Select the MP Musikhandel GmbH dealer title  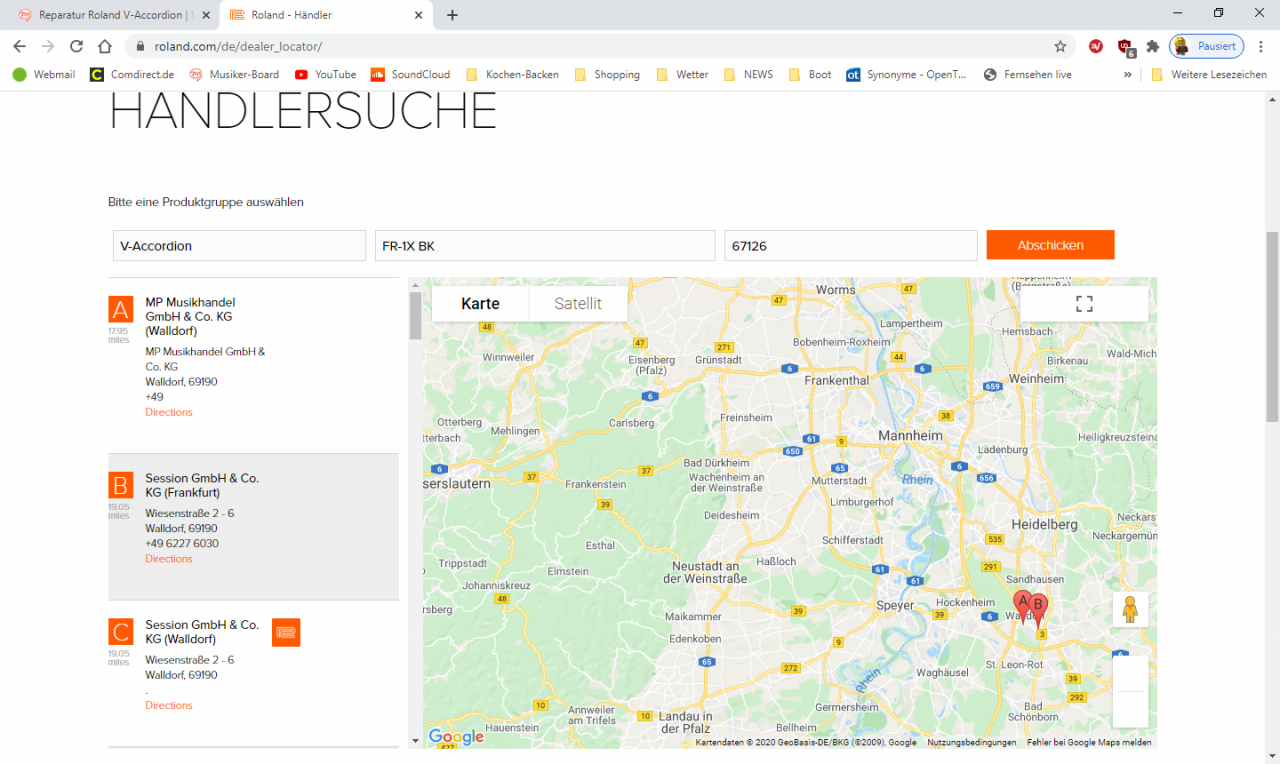pyautogui.click(x=190, y=316)
